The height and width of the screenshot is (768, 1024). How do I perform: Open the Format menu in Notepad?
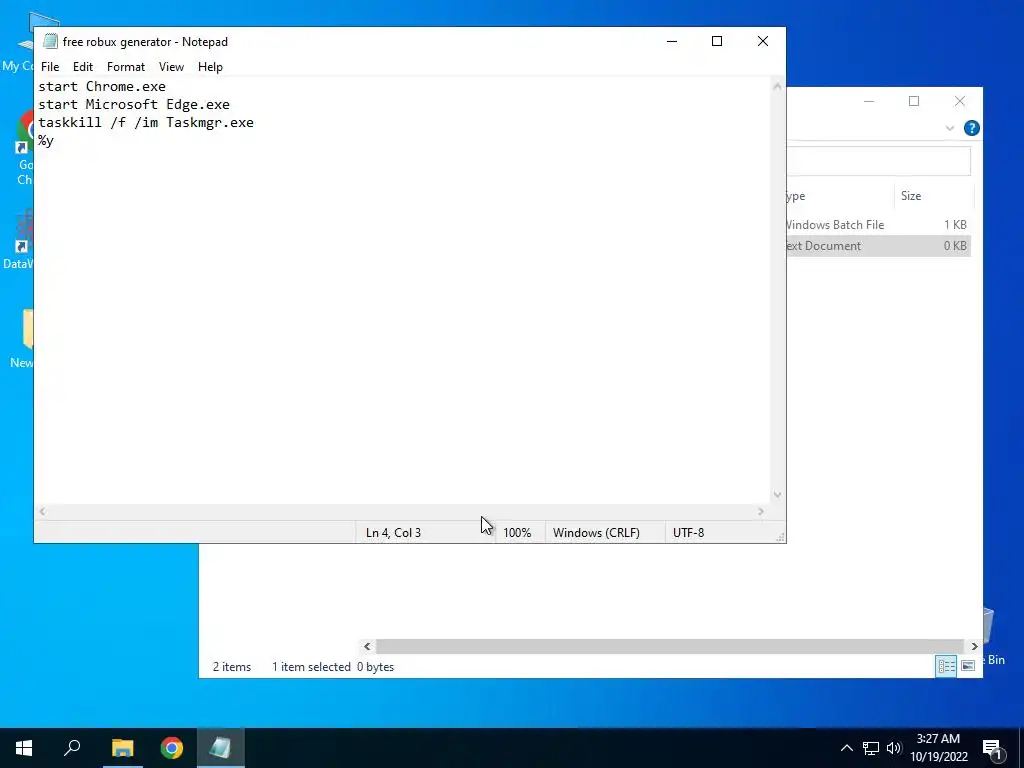pyautogui.click(x=125, y=67)
